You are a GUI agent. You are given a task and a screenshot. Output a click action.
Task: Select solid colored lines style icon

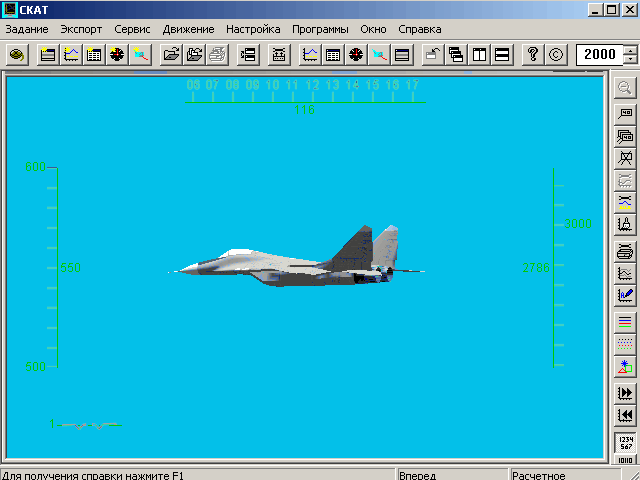625,322
